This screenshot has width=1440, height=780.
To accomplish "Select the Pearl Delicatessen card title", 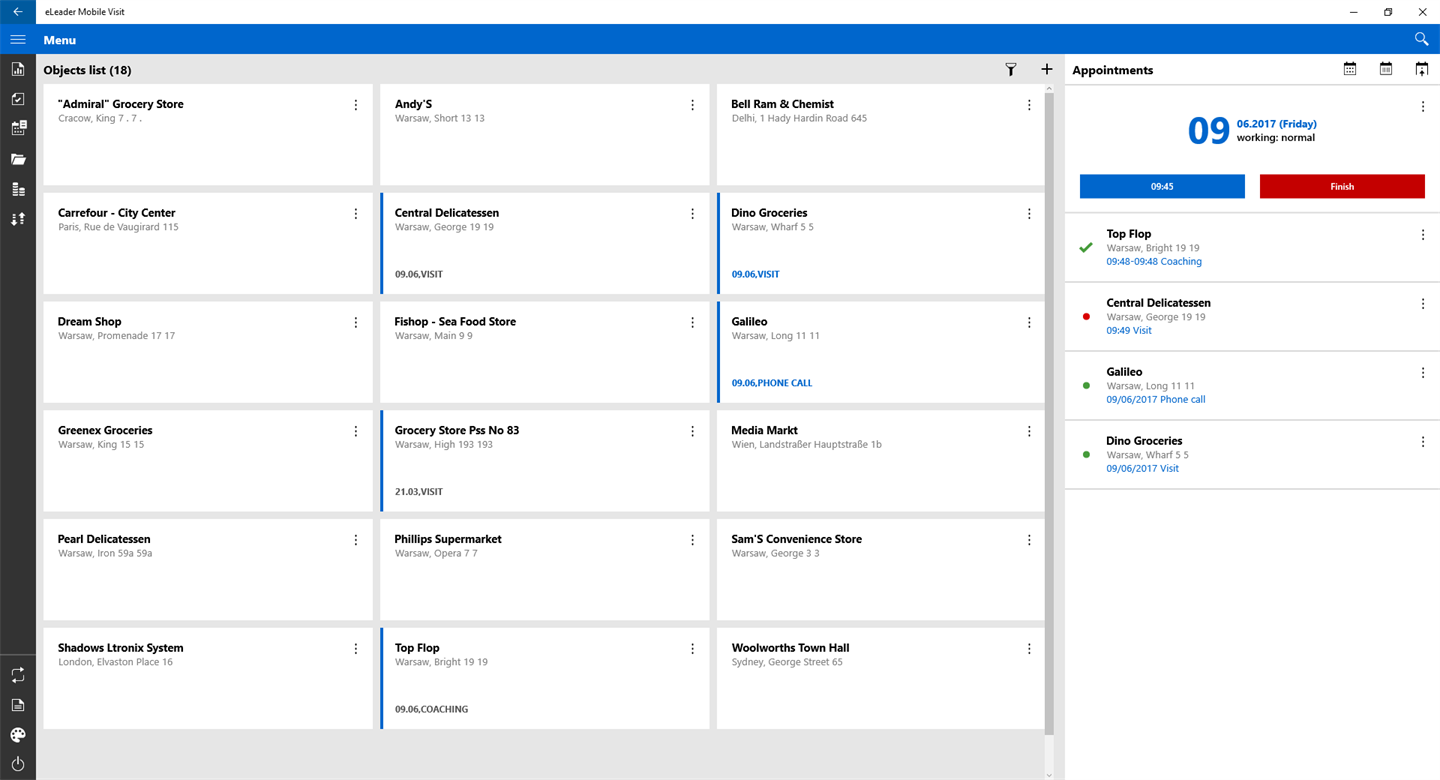I will pos(104,539).
